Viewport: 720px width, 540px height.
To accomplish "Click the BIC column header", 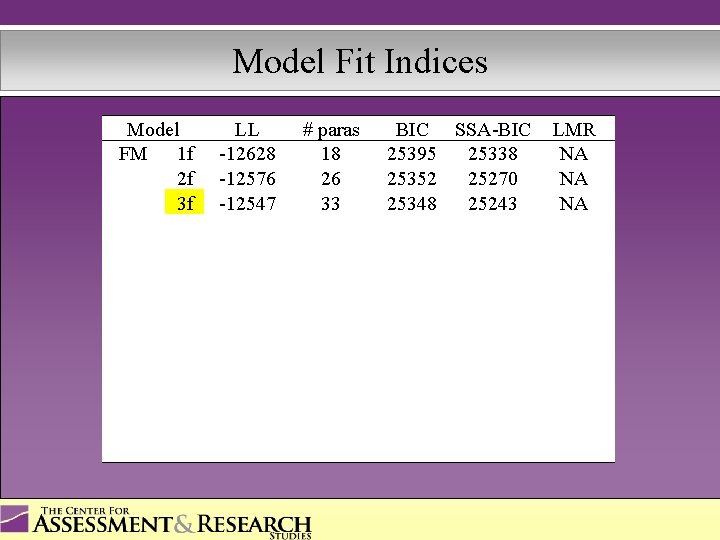I will pyautogui.click(x=412, y=129).
